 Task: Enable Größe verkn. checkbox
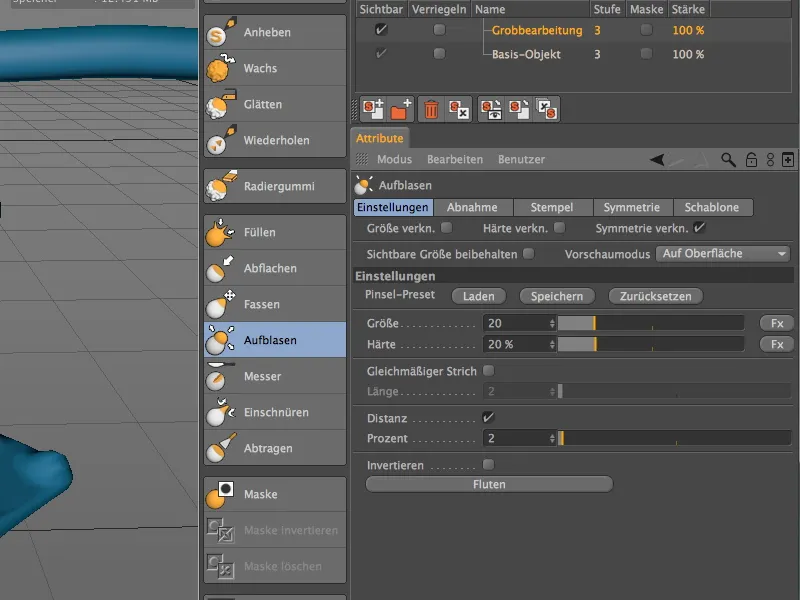point(446,228)
